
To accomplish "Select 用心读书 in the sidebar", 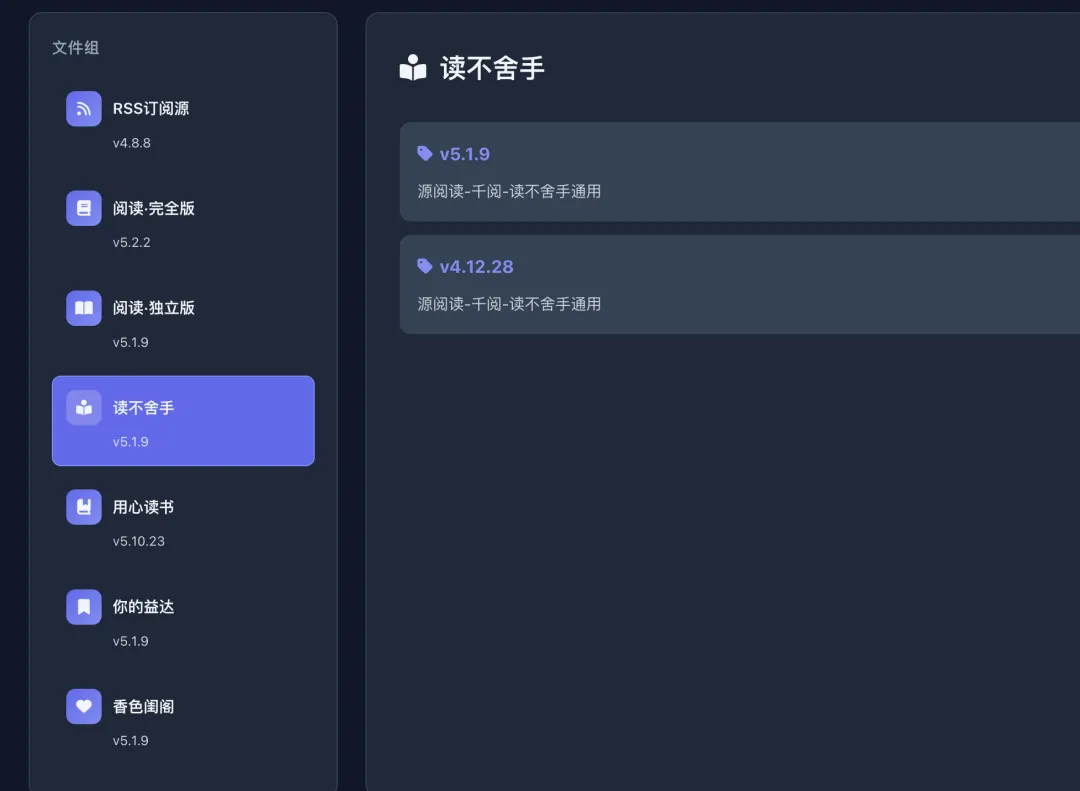I will point(183,521).
